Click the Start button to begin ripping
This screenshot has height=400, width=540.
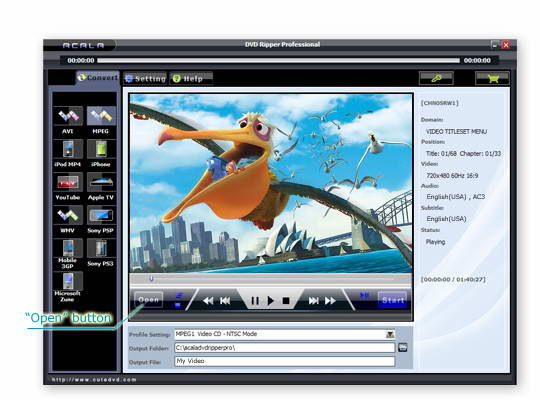click(393, 300)
